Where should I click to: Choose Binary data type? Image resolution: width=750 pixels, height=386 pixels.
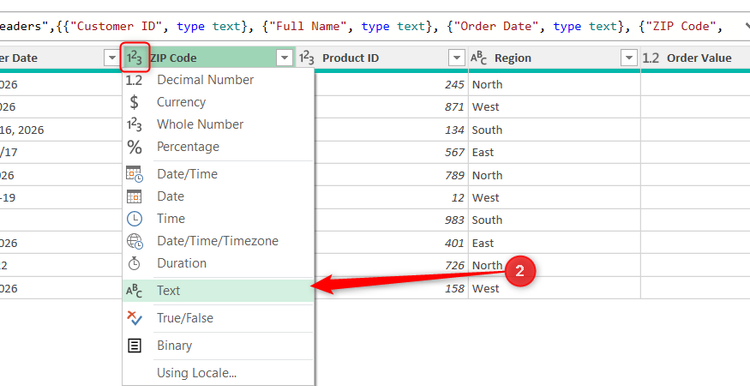(219, 345)
